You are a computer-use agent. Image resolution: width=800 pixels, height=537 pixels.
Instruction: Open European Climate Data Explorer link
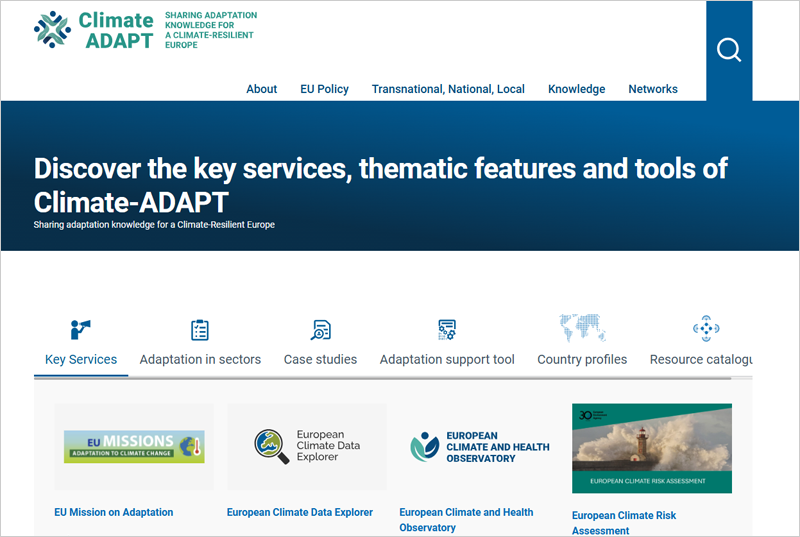(x=300, y=512)
